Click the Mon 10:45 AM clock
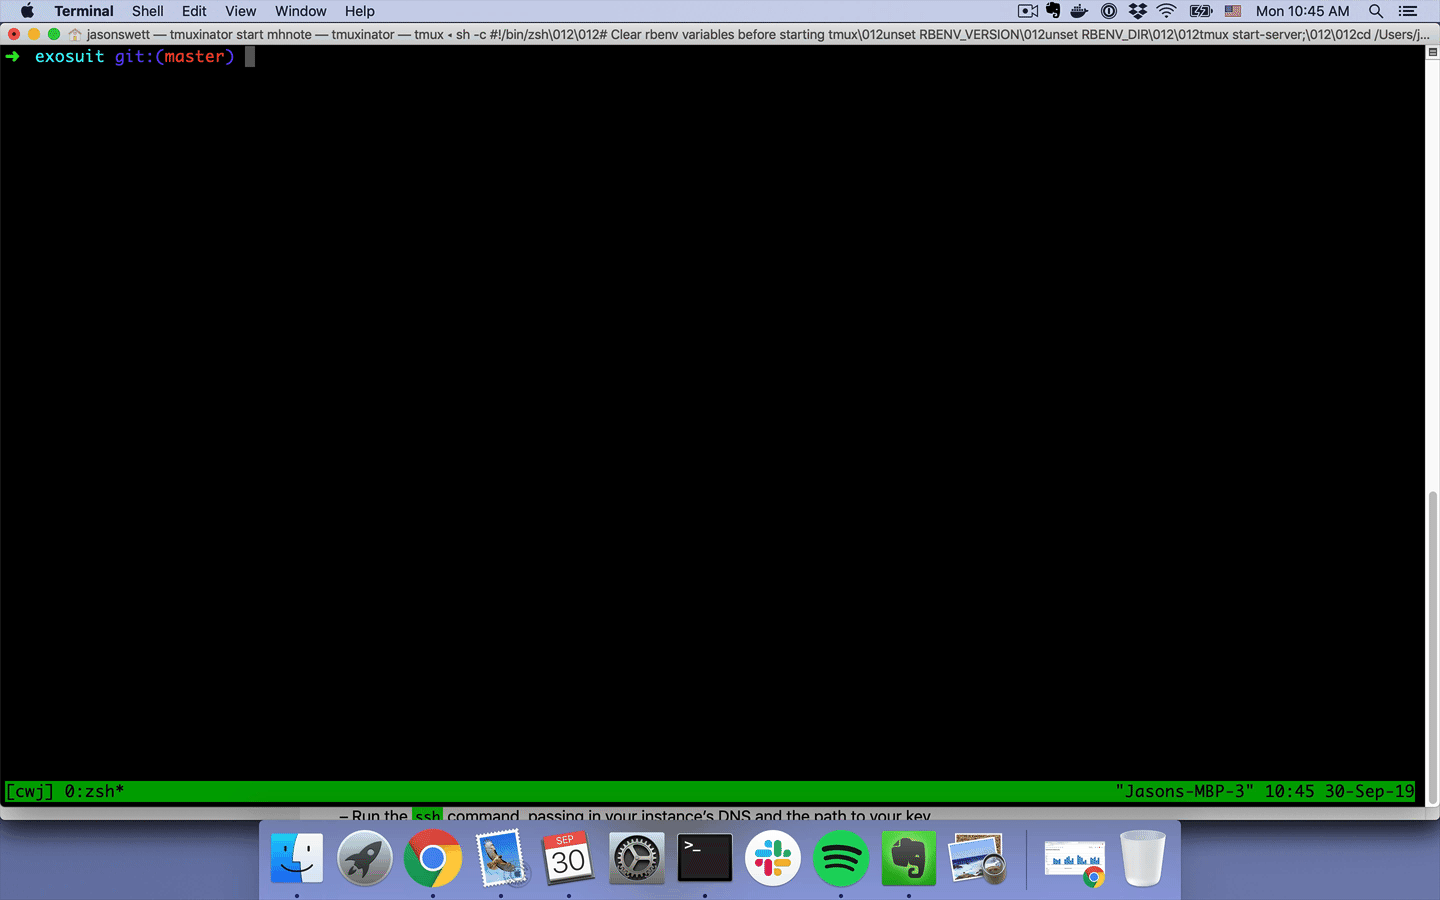The image size is (1440, 900). [1302, 11]
